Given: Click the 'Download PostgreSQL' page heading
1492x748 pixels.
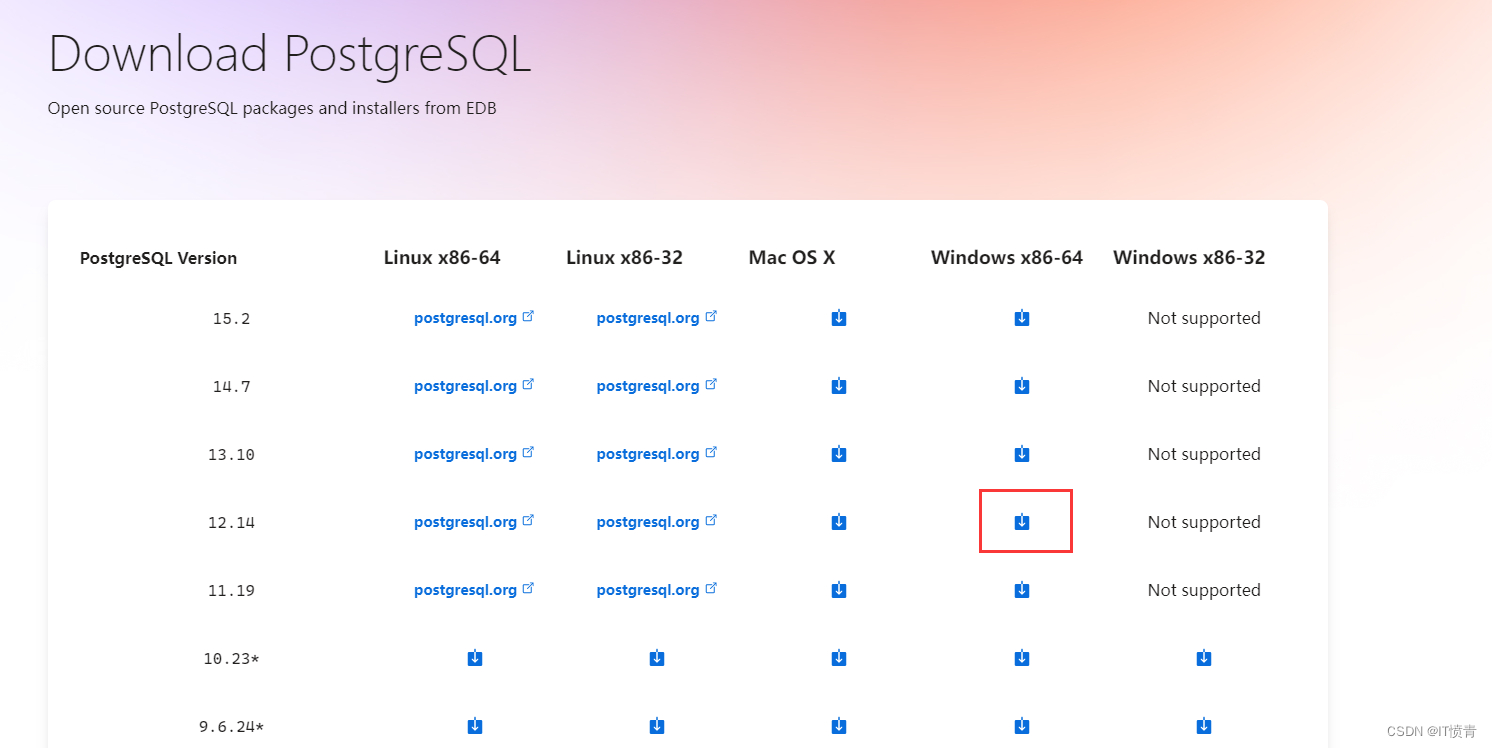Looking at the screenshot, I should click(x=290, y=55).
